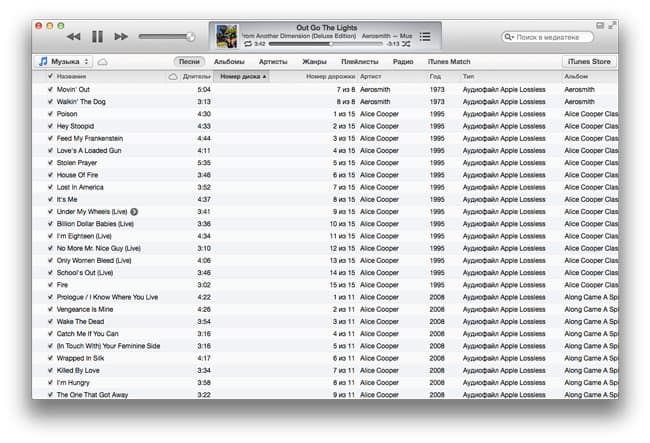Uncheck Feed My Frankenstein checkbox
The image size is (650, 443).
coord(50,138)
